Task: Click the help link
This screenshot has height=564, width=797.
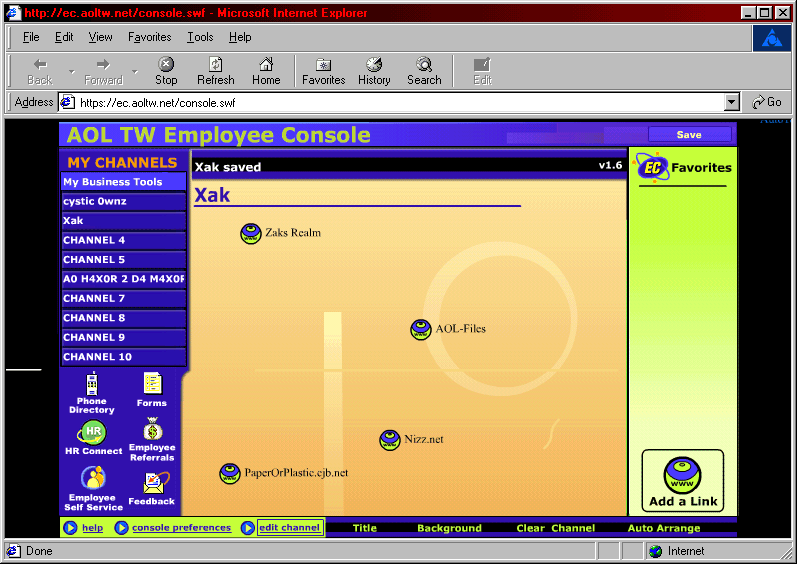Action: [93, 528]
